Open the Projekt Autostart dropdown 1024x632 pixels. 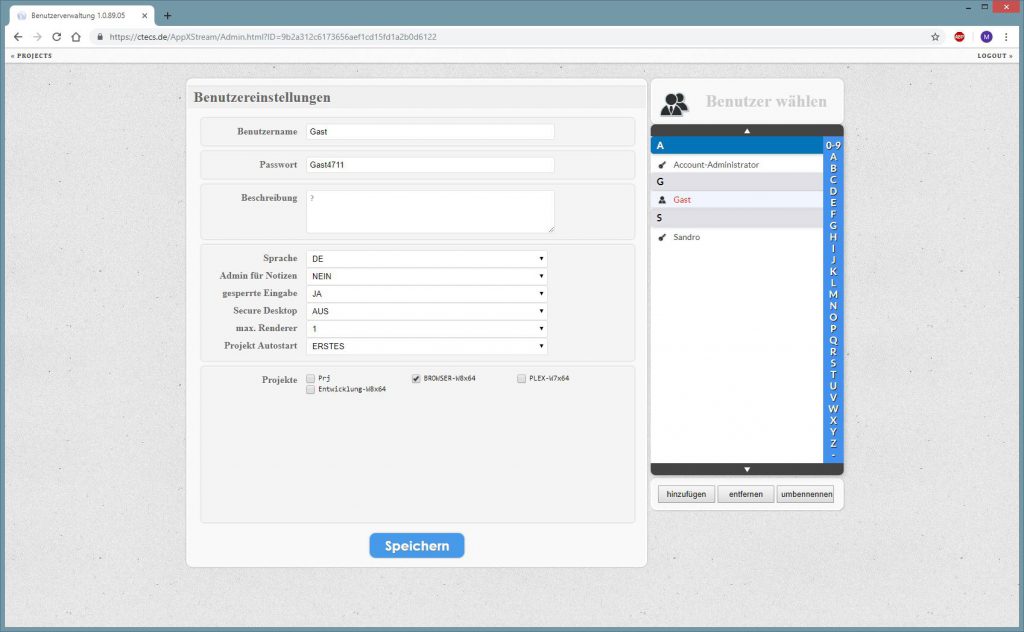click(x=427, y=346)
